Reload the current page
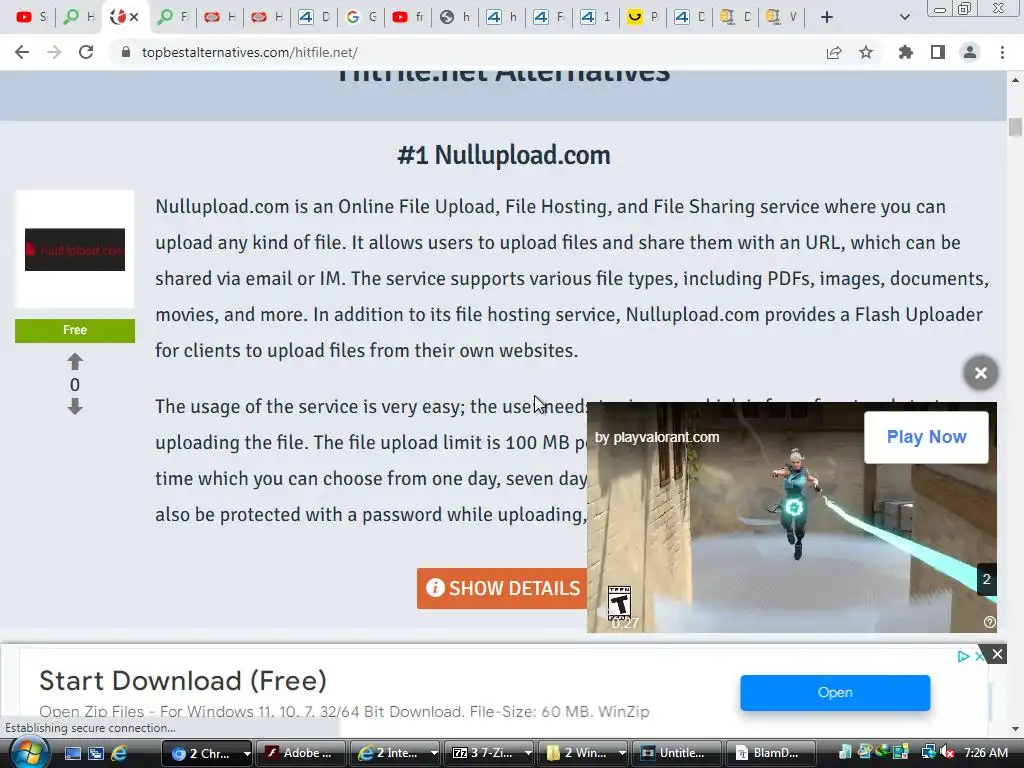The image size is (1024, 768). [x=86, y=52]
